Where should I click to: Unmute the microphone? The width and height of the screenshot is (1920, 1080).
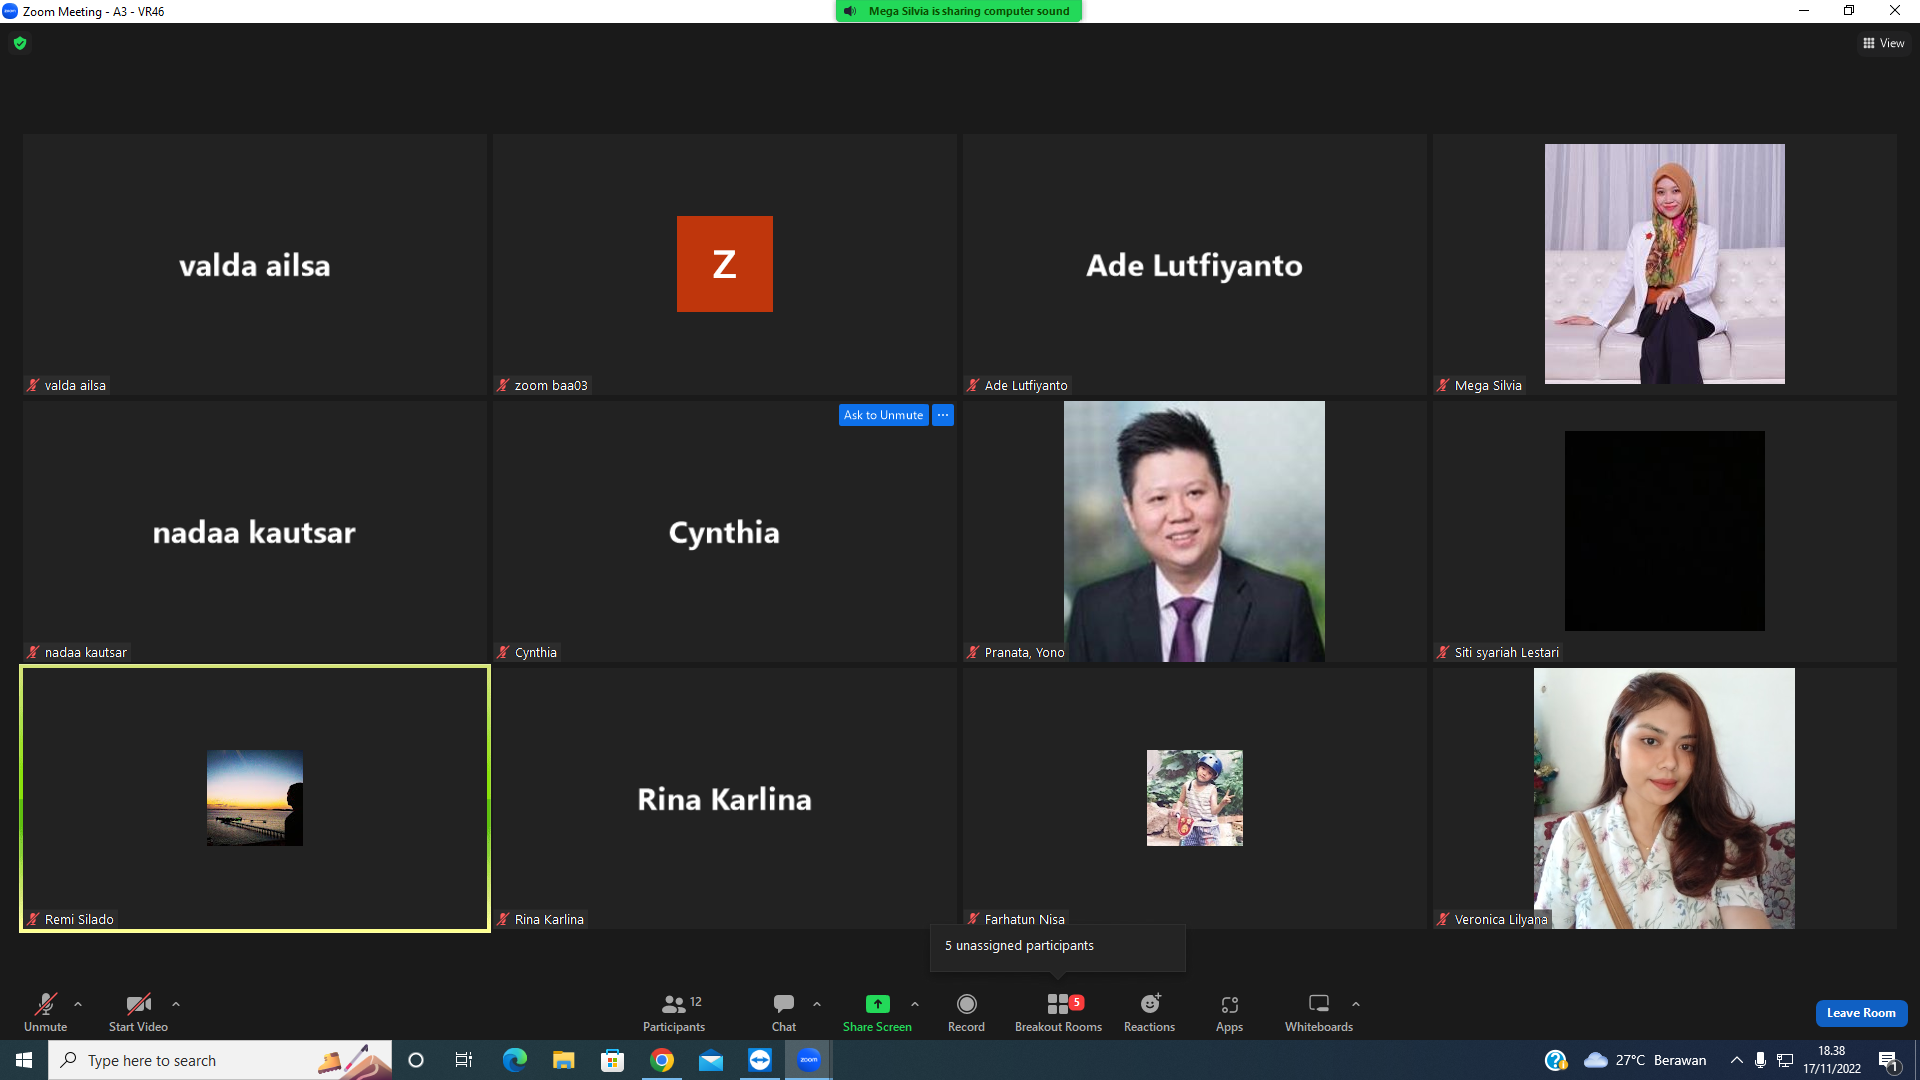tap(46, 1012)
